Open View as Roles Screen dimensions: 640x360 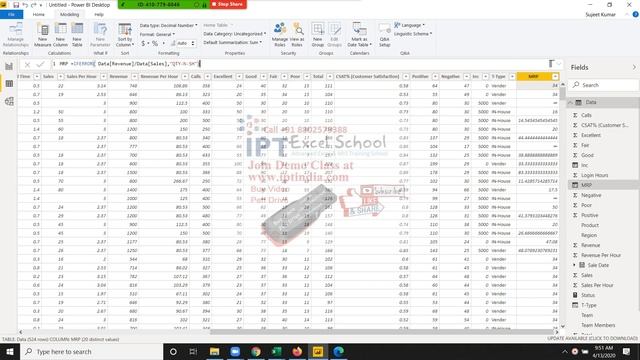[x=297, y=35]
